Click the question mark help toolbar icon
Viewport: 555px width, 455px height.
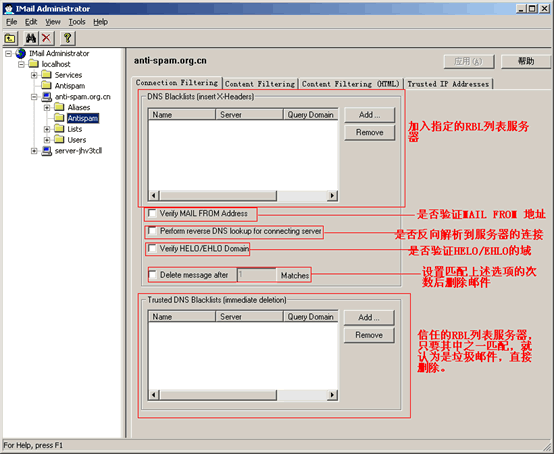point(67,38)
